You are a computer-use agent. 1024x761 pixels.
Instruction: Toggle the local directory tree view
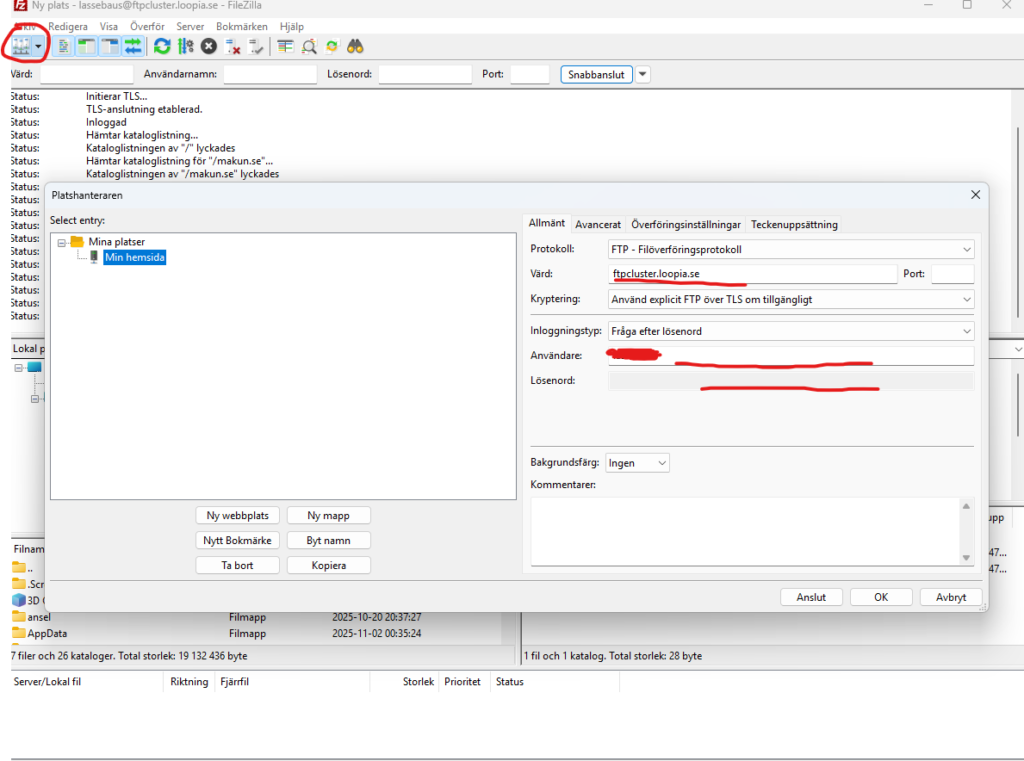click(86, 46)
